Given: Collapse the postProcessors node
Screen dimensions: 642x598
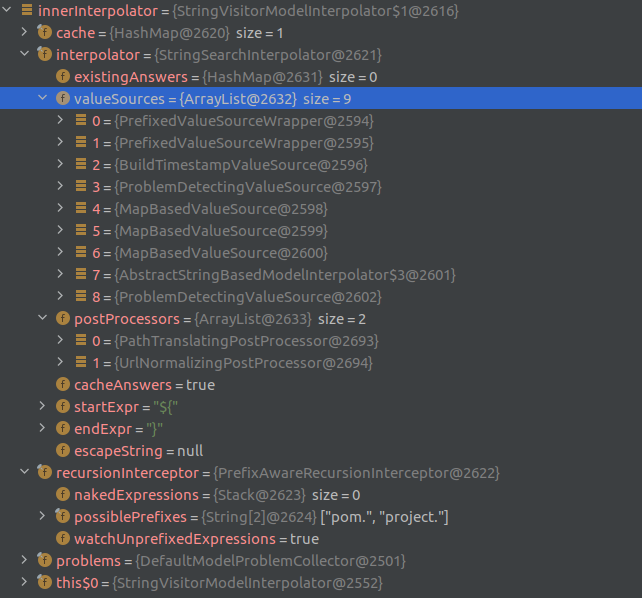Looking at the screenshot, I should click(42, 317).
